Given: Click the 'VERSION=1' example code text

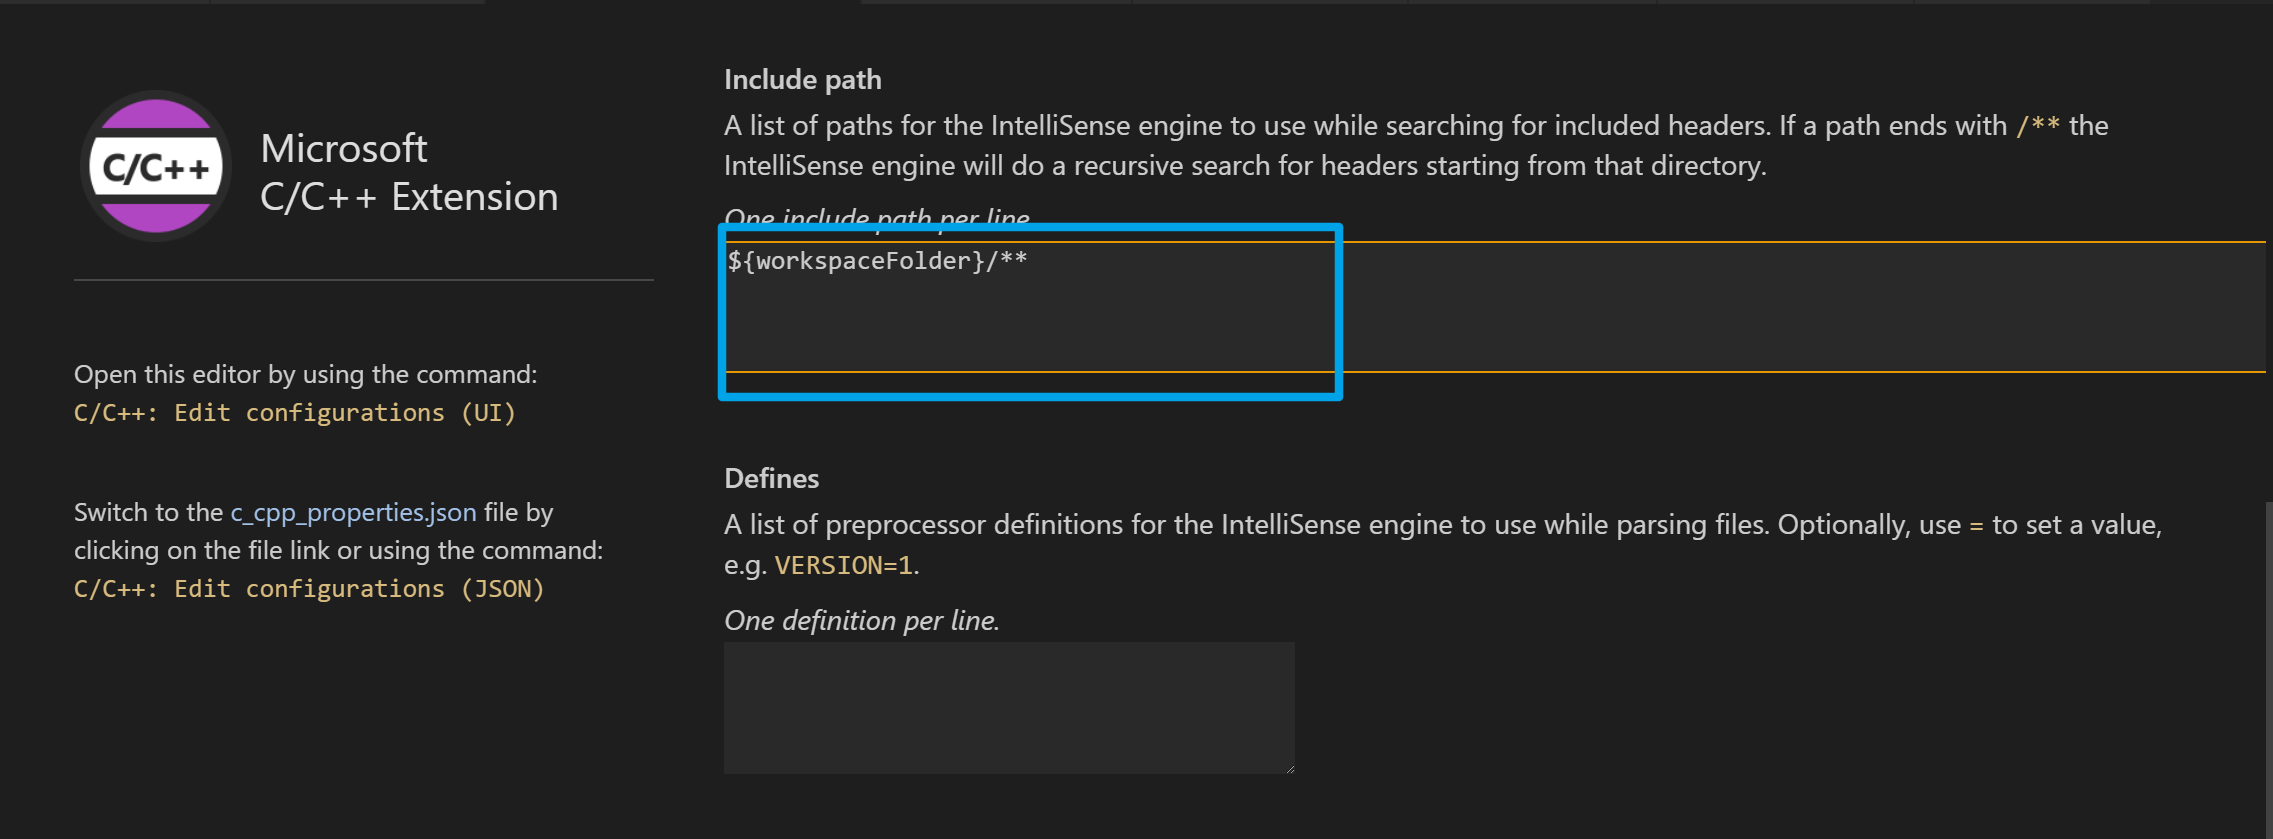Looking at the screenshot, I should 844,565.
